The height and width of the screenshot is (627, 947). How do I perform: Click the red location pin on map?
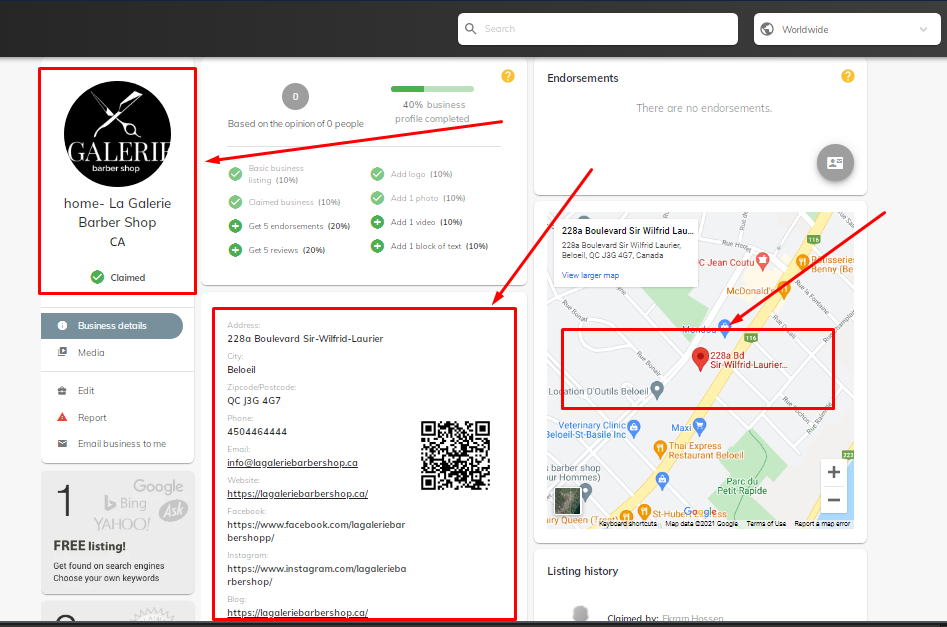coord(701,359)
